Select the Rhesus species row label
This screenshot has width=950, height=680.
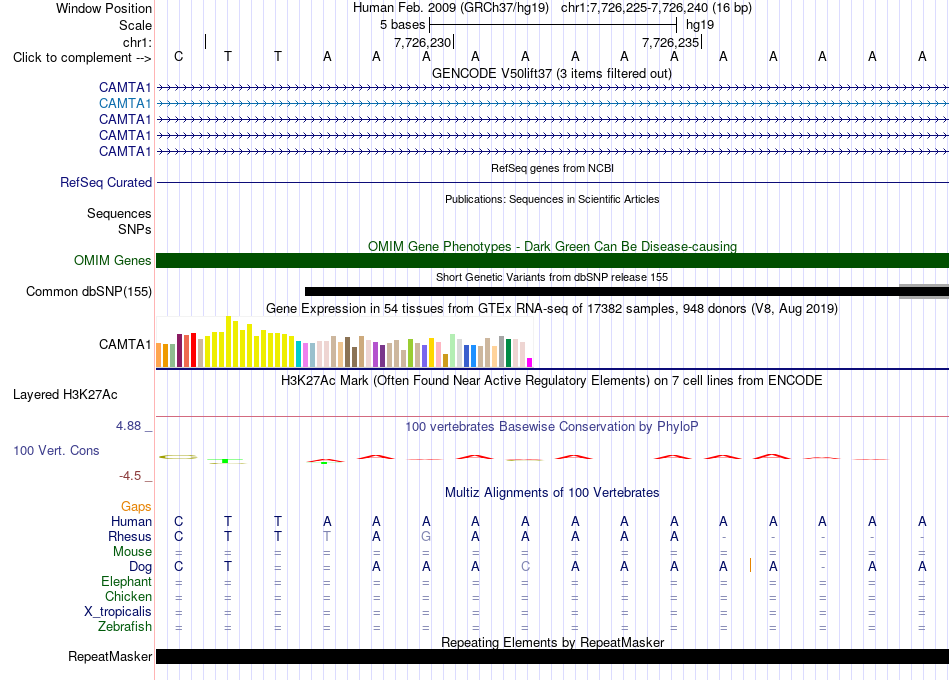[130, 536]
